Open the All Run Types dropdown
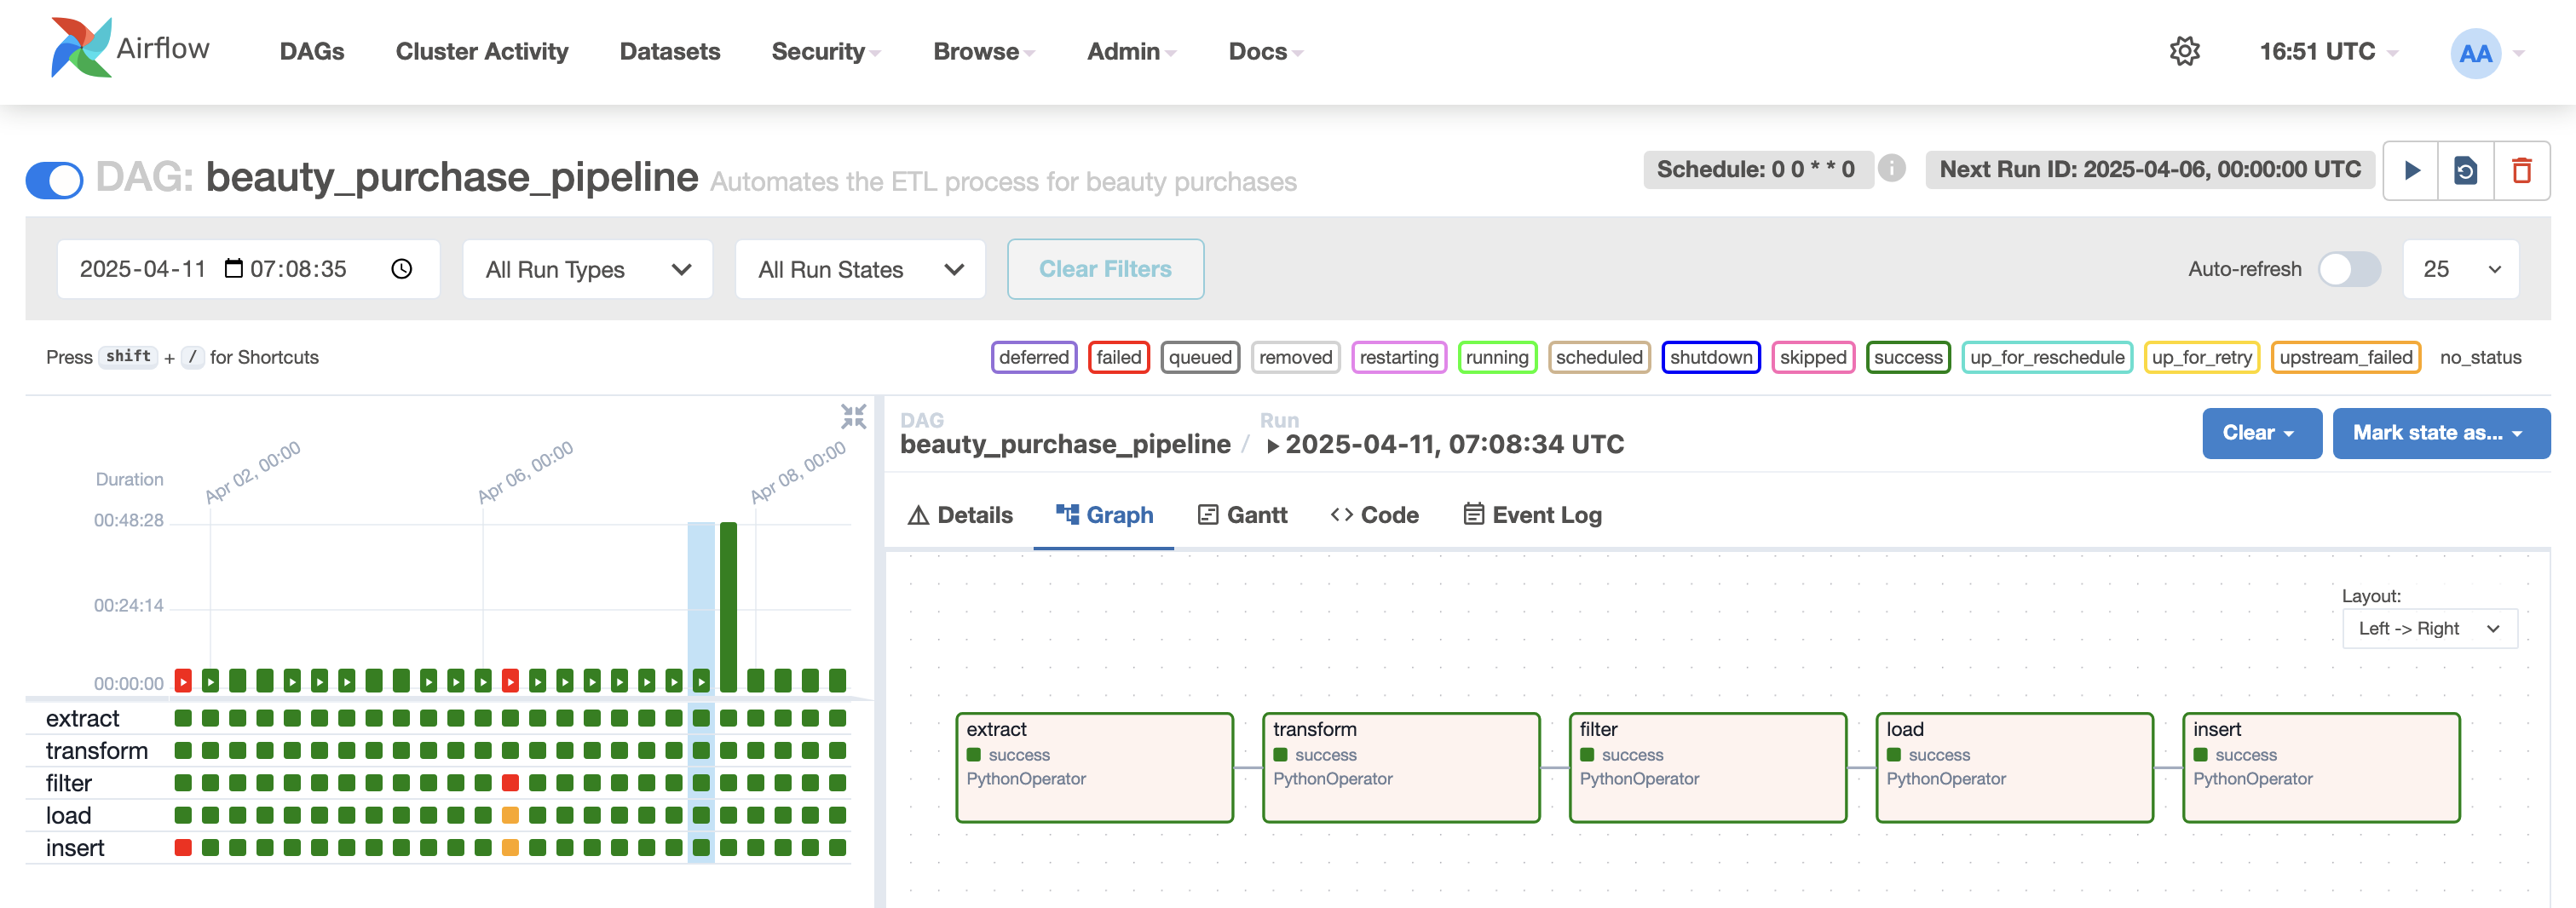Viewport: 2576px width, 908px height. tap(587, 269)
